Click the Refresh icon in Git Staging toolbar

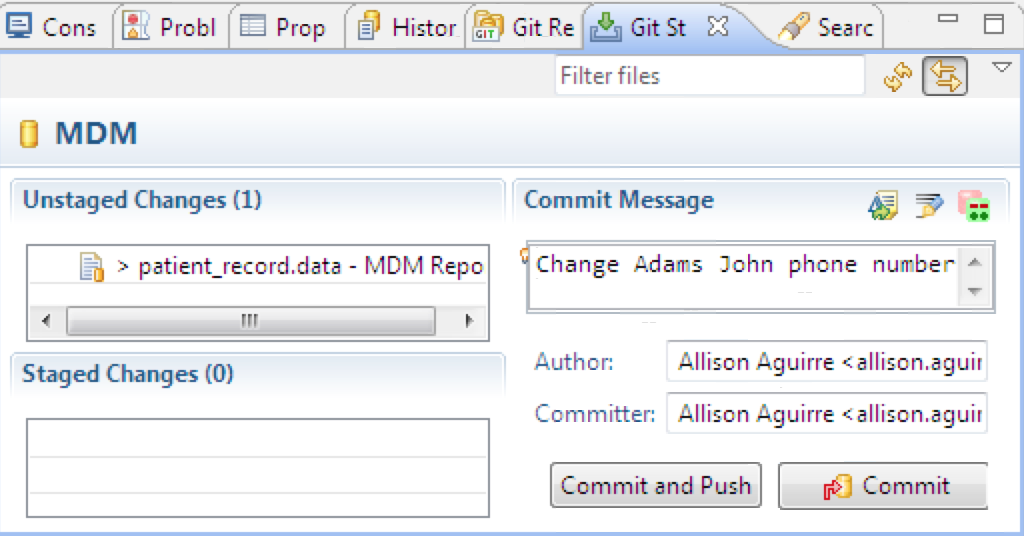click(898, 76)
